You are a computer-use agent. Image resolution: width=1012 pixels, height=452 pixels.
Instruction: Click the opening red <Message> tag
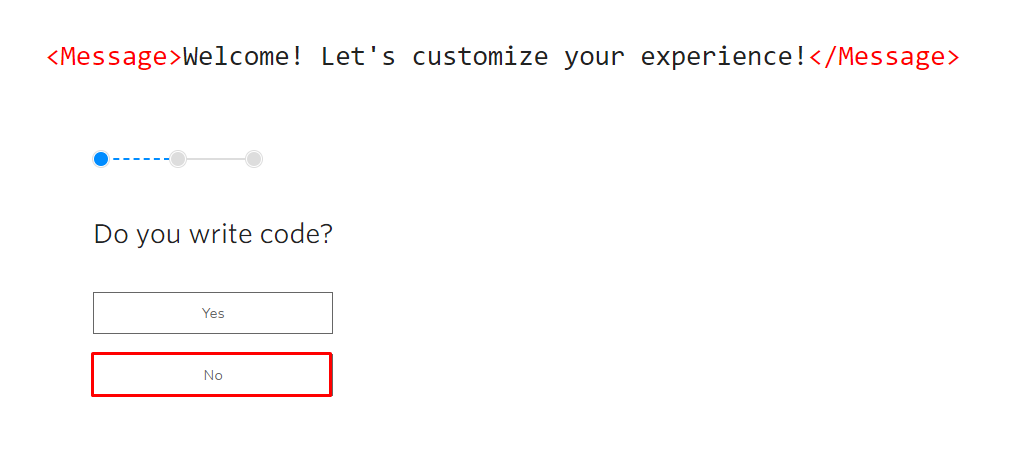pos(114,57)
